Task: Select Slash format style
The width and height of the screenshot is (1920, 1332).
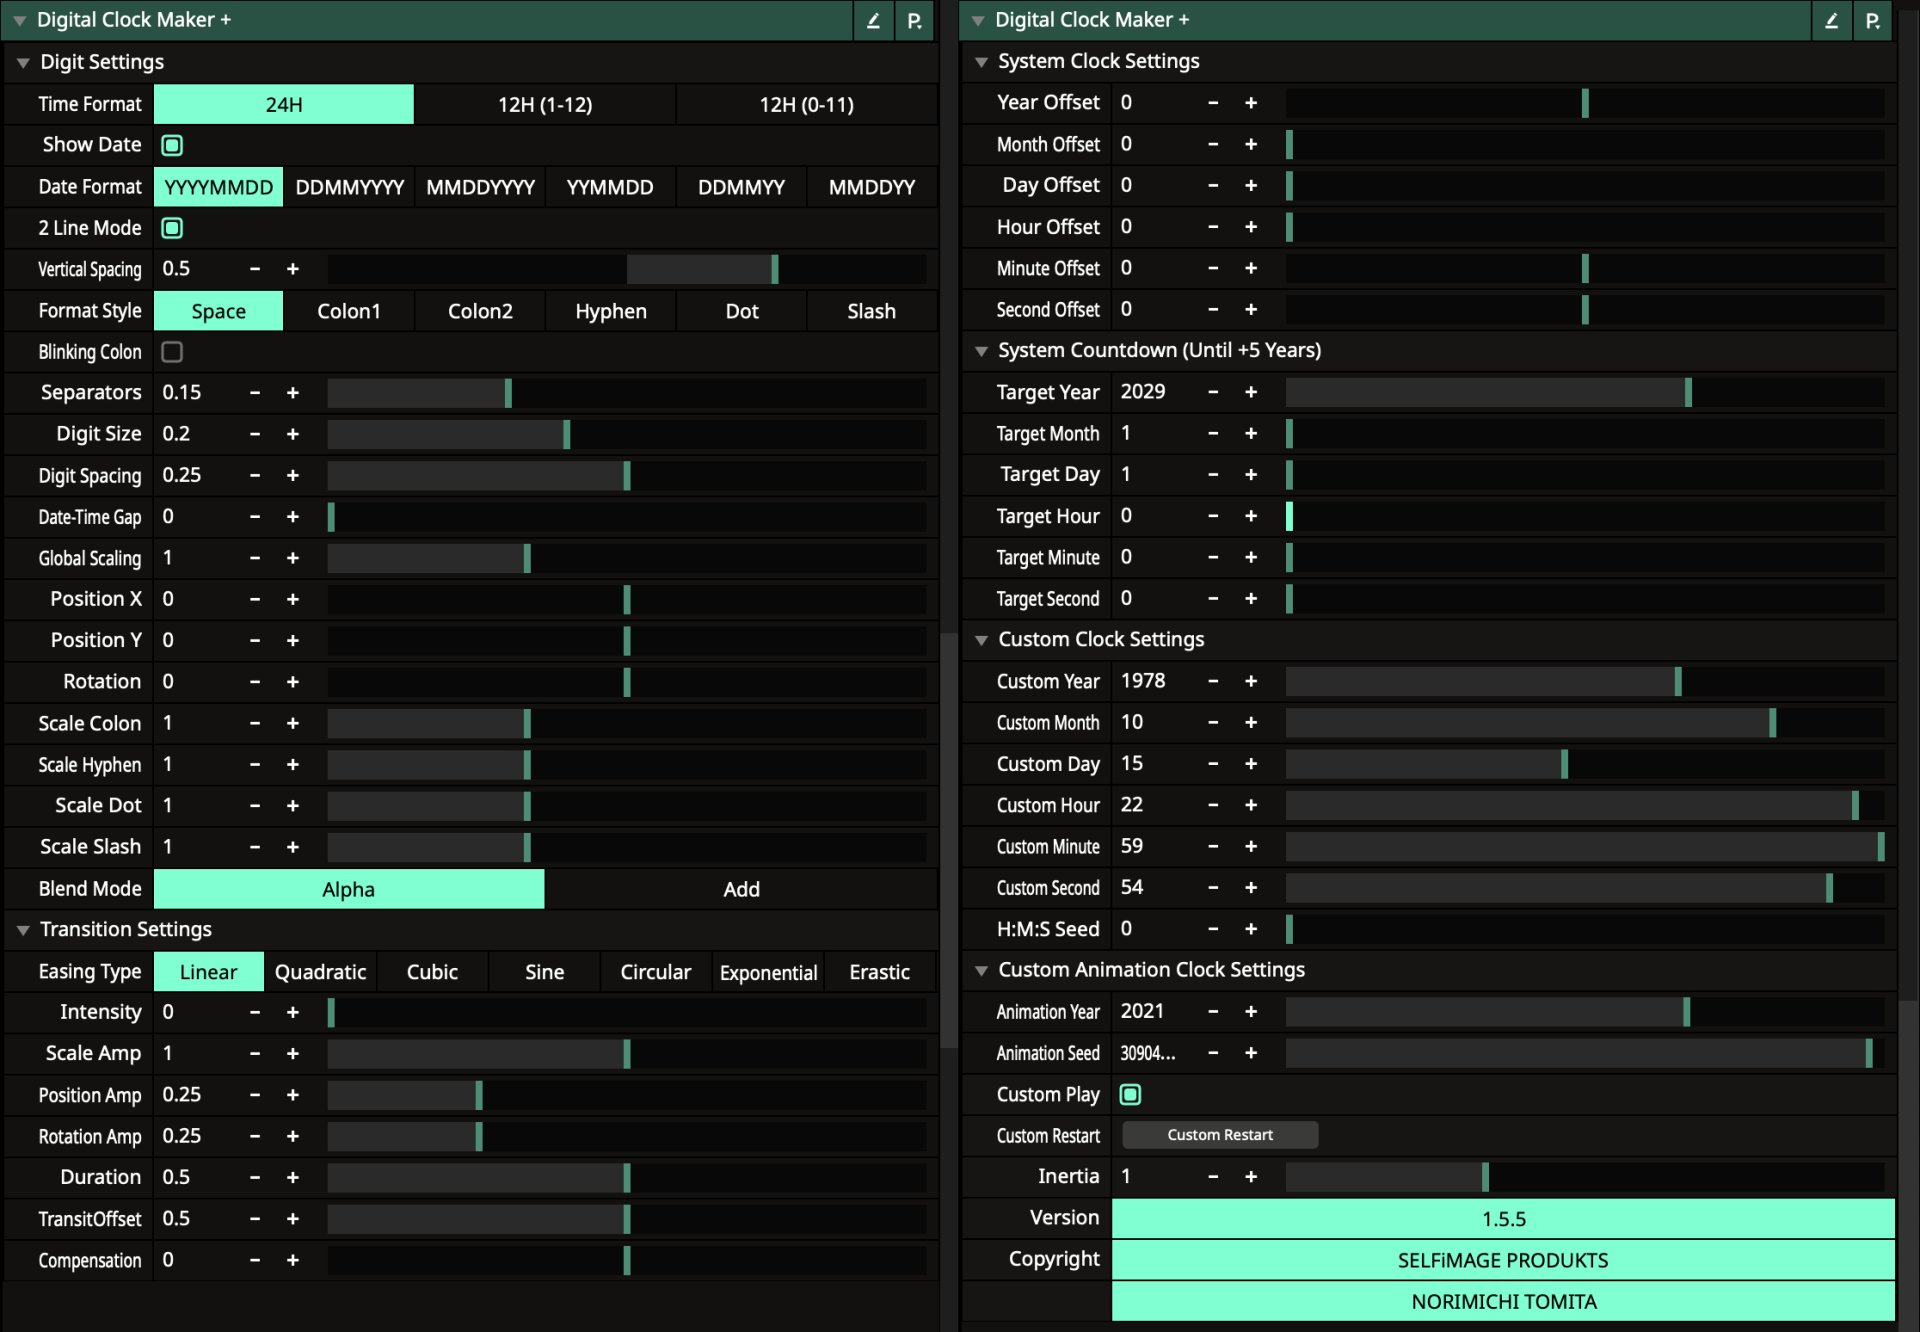Action: (872, 311)
